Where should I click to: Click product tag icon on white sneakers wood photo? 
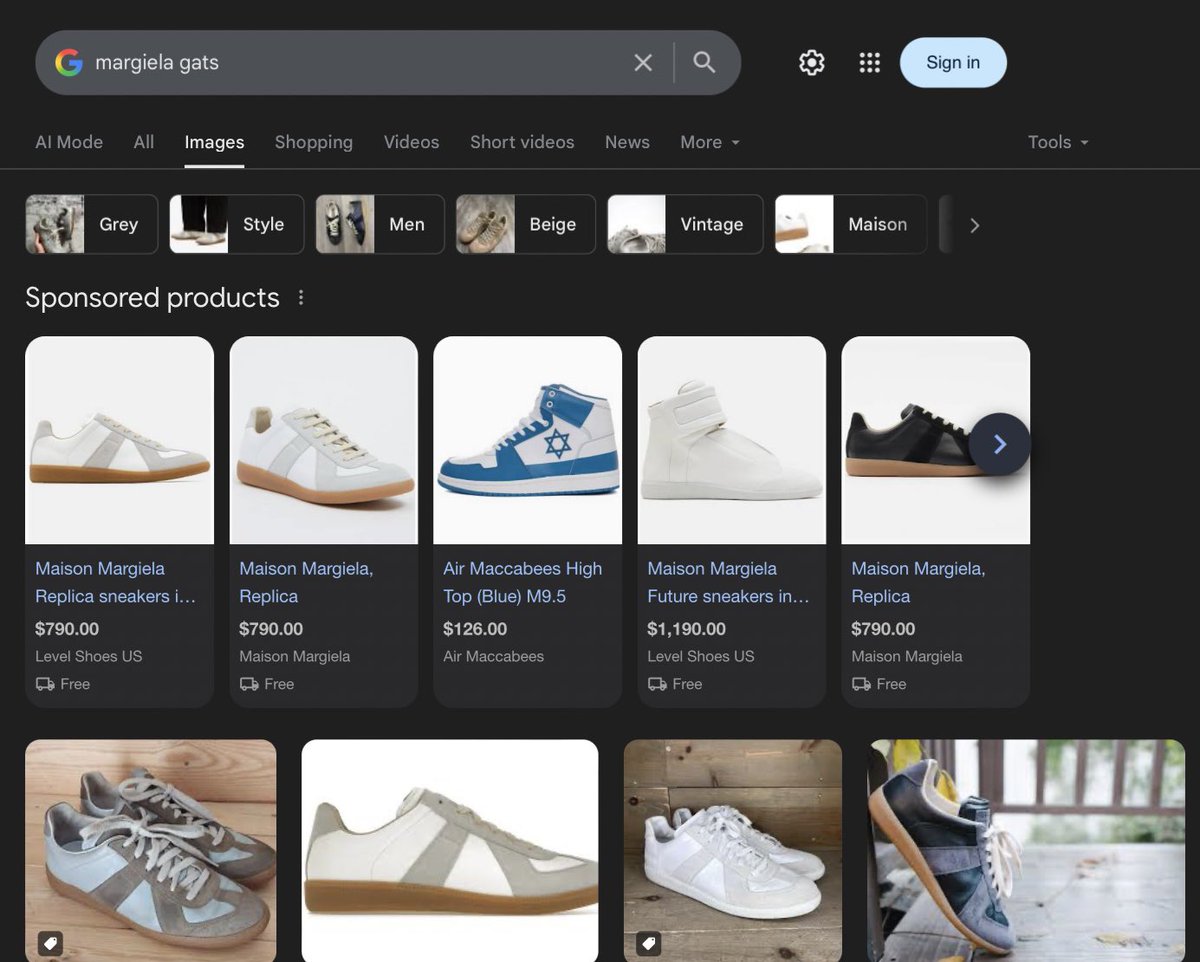click(x=648, y=942)
